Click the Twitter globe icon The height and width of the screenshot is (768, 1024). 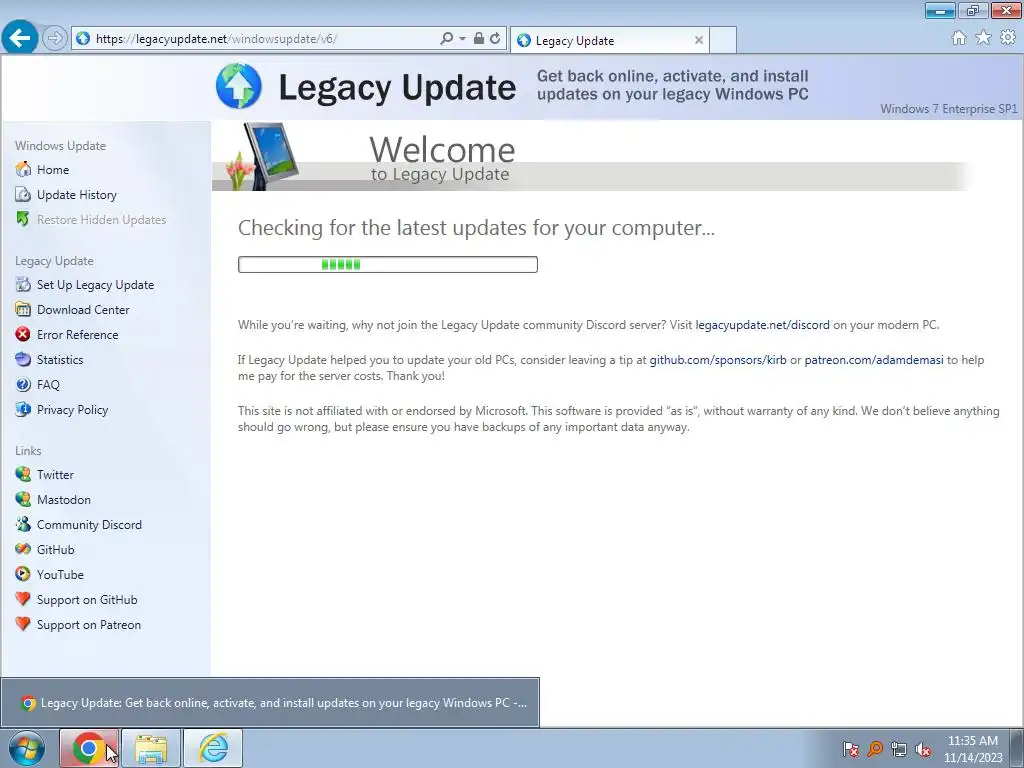click(23, 474)
